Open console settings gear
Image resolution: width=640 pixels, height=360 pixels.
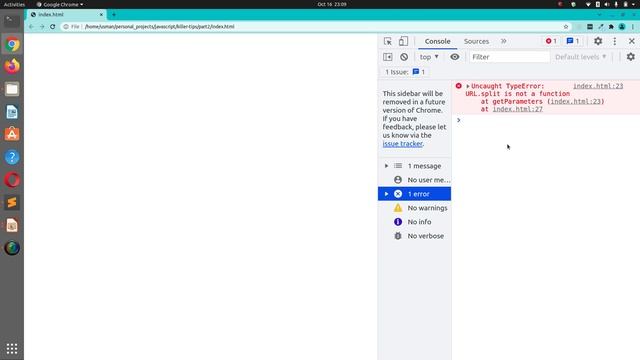631,57
